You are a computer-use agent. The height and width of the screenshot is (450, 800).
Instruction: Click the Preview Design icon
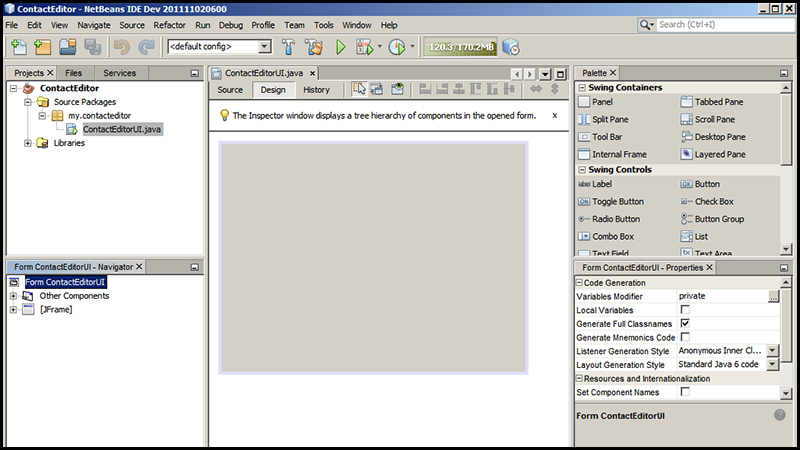point(397,89)
